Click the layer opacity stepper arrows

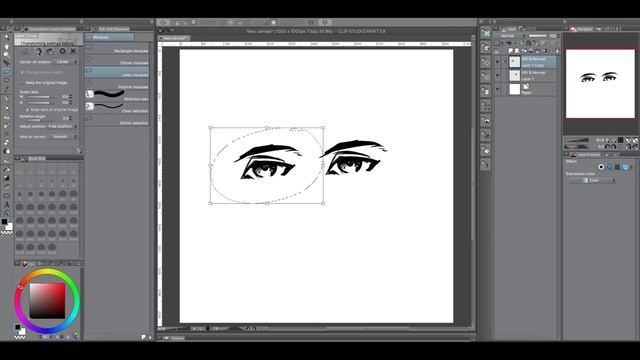pos(558,36)
